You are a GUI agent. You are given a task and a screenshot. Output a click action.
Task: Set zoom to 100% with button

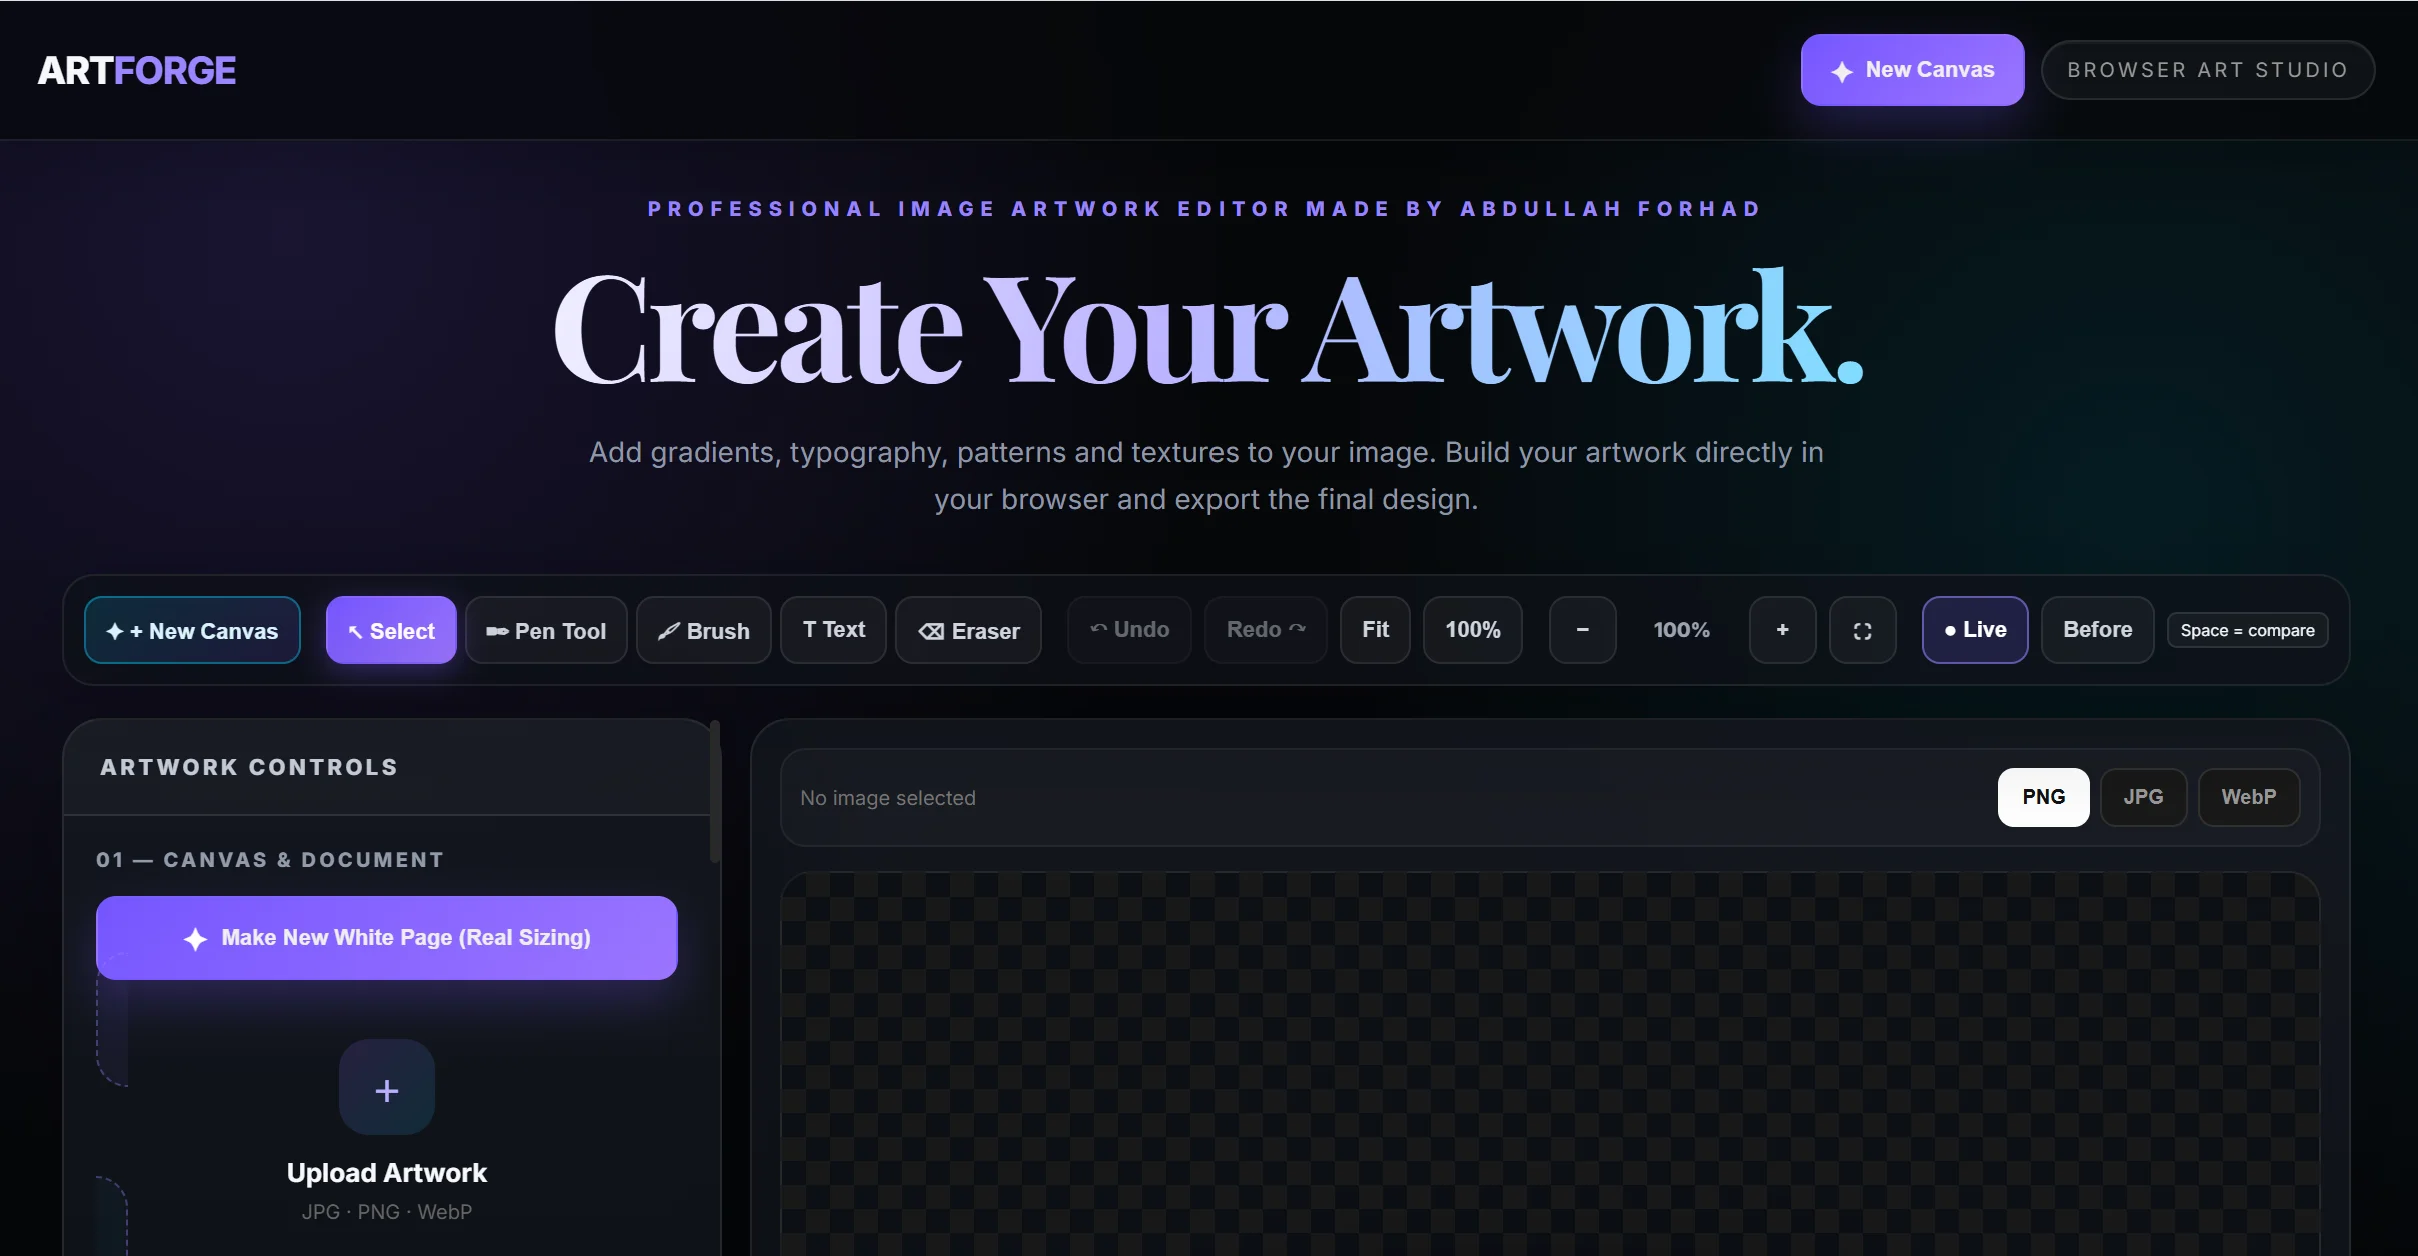[x=1473, y=630]
